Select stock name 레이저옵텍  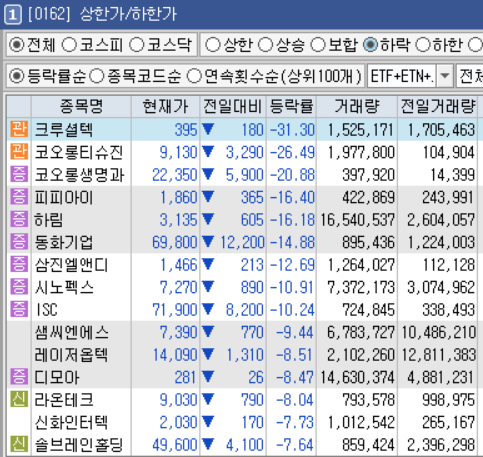(71, 355)
